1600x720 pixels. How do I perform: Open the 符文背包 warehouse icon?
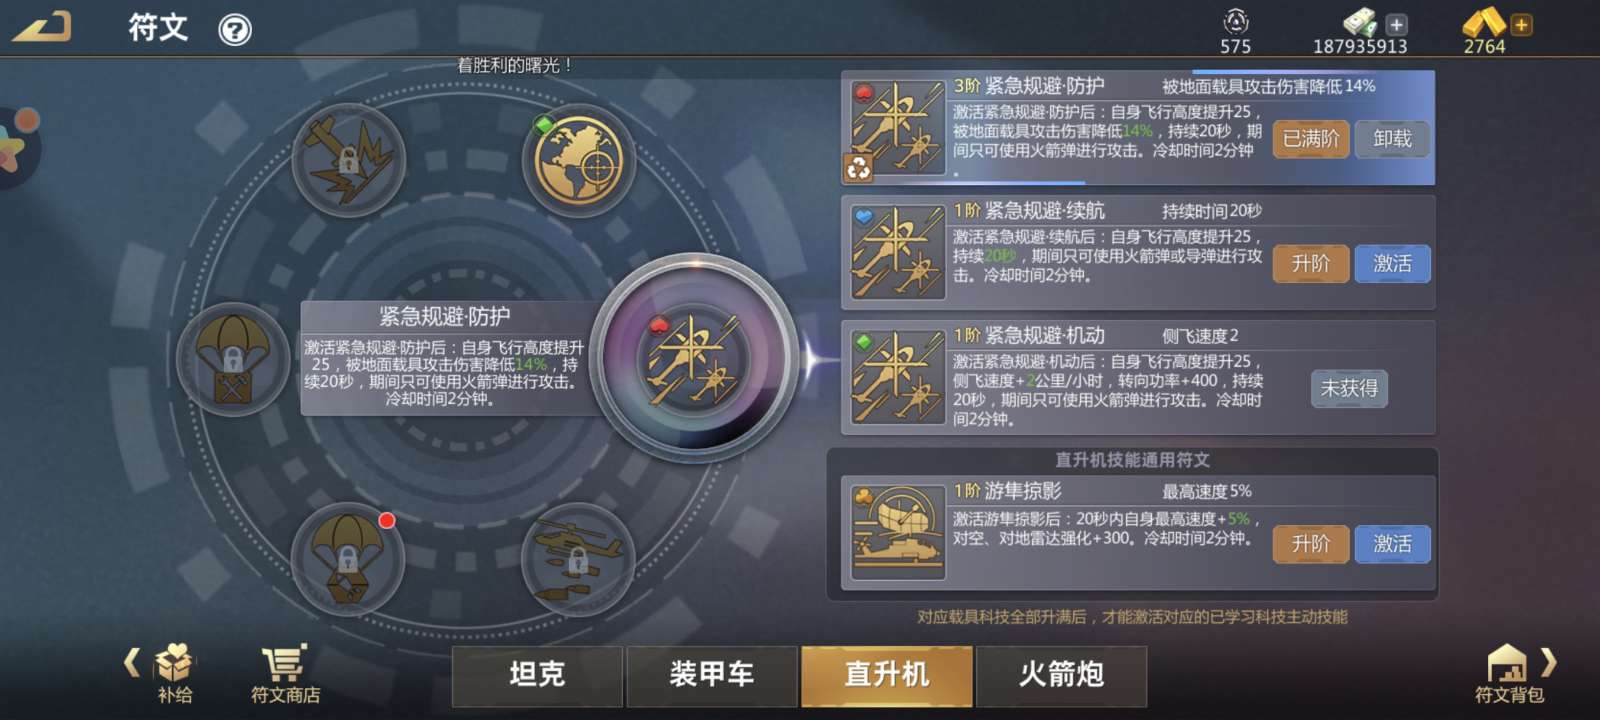[x=1508, y=675]
